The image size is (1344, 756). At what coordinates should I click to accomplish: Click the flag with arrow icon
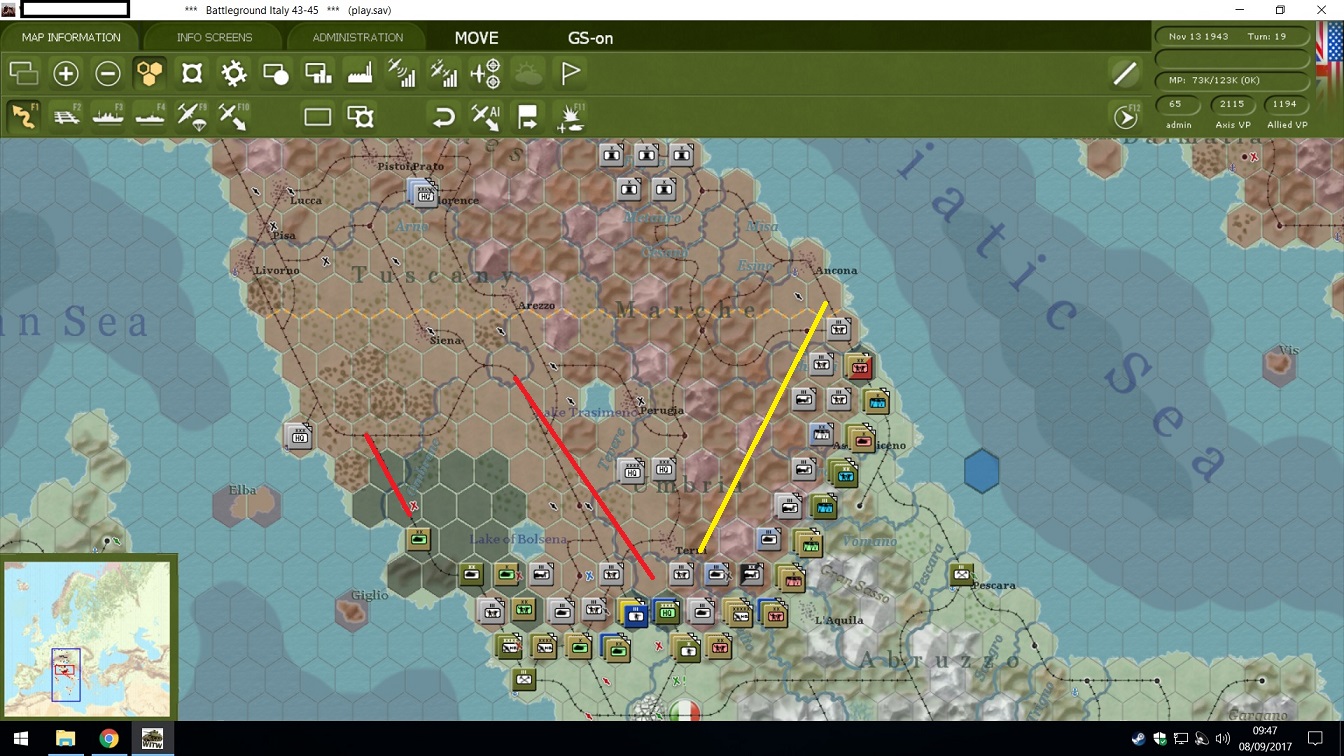[x=528, y=117]
